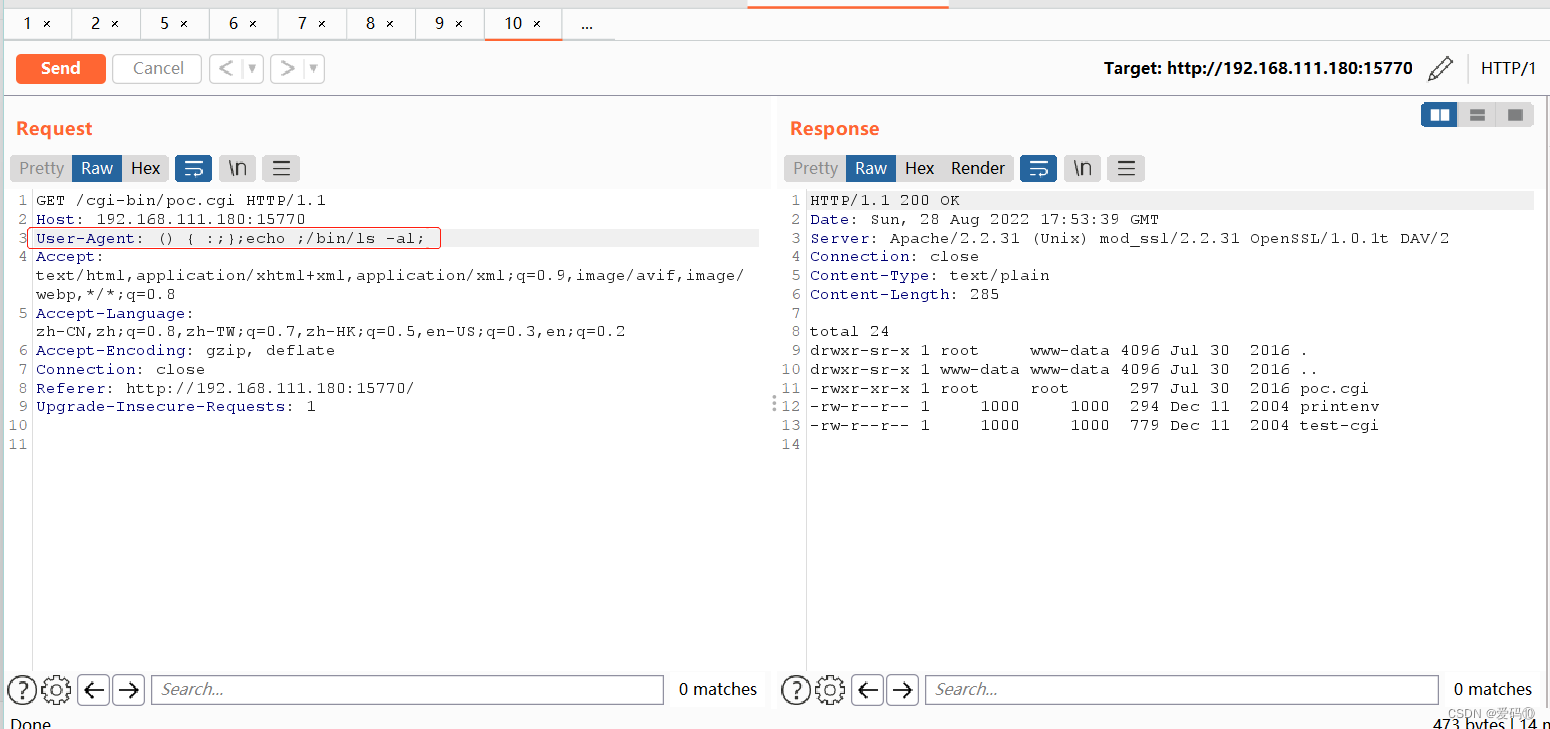Select Pretty view in Response panel
The height and width of the screenshot is (729, 1550).
click(x=815, y=168)
